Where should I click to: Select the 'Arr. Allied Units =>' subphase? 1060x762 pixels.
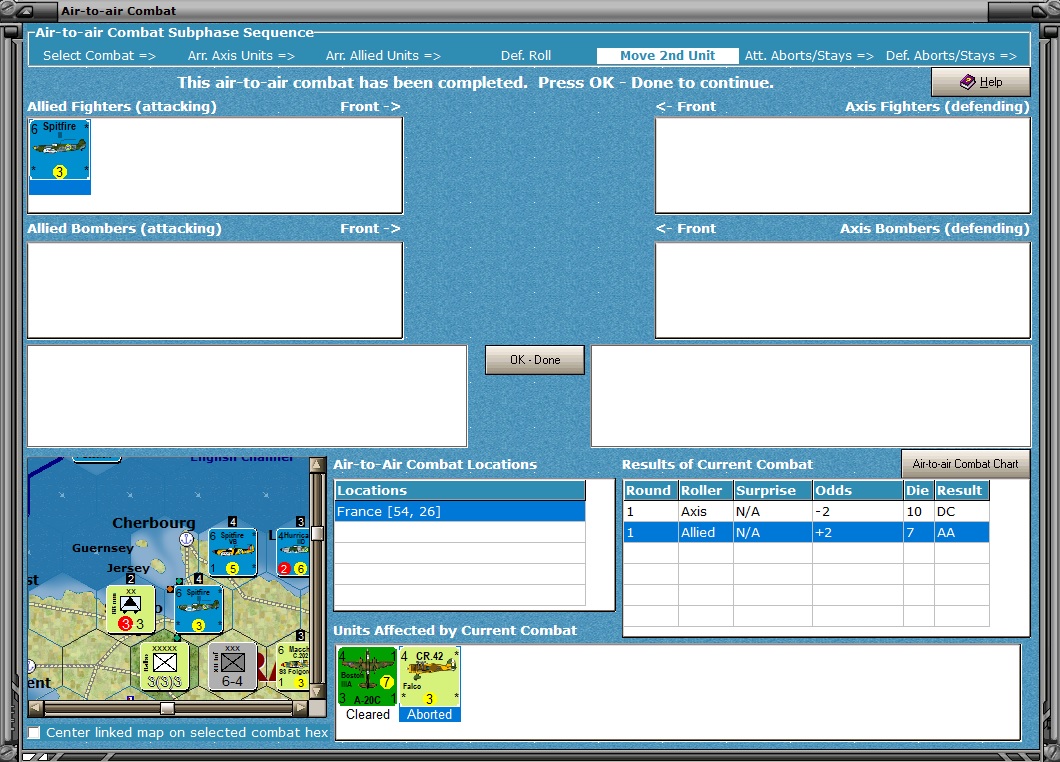(x=383, y=55)
